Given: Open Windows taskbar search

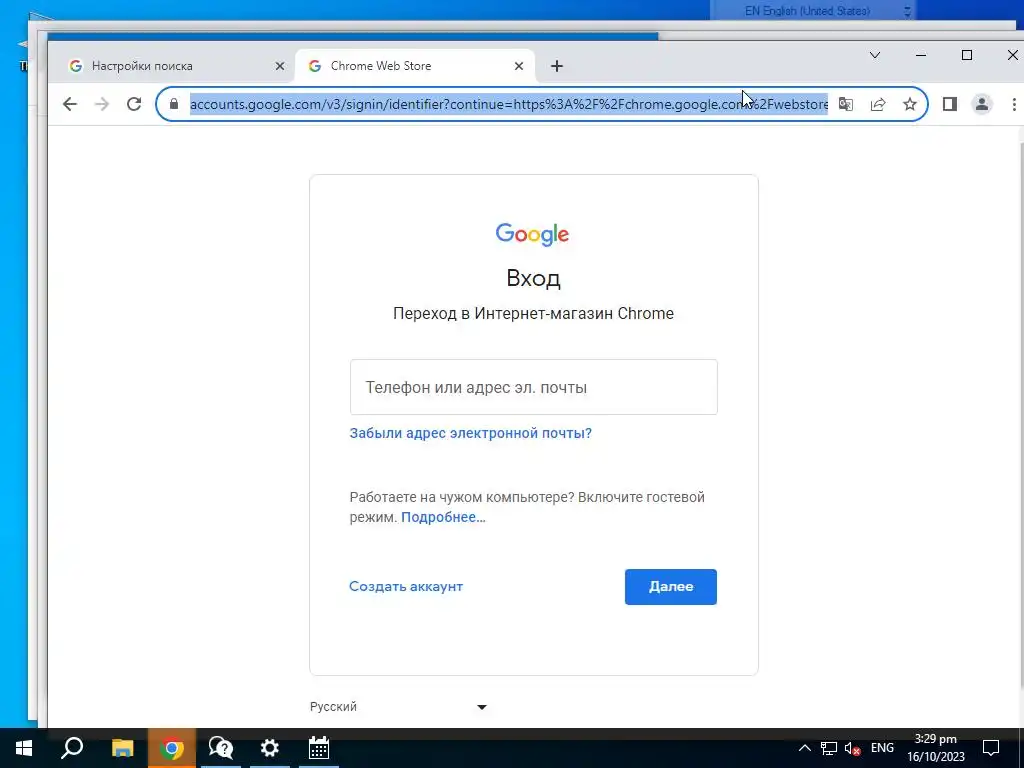Looking at the screenshot, I should [72, 748].
